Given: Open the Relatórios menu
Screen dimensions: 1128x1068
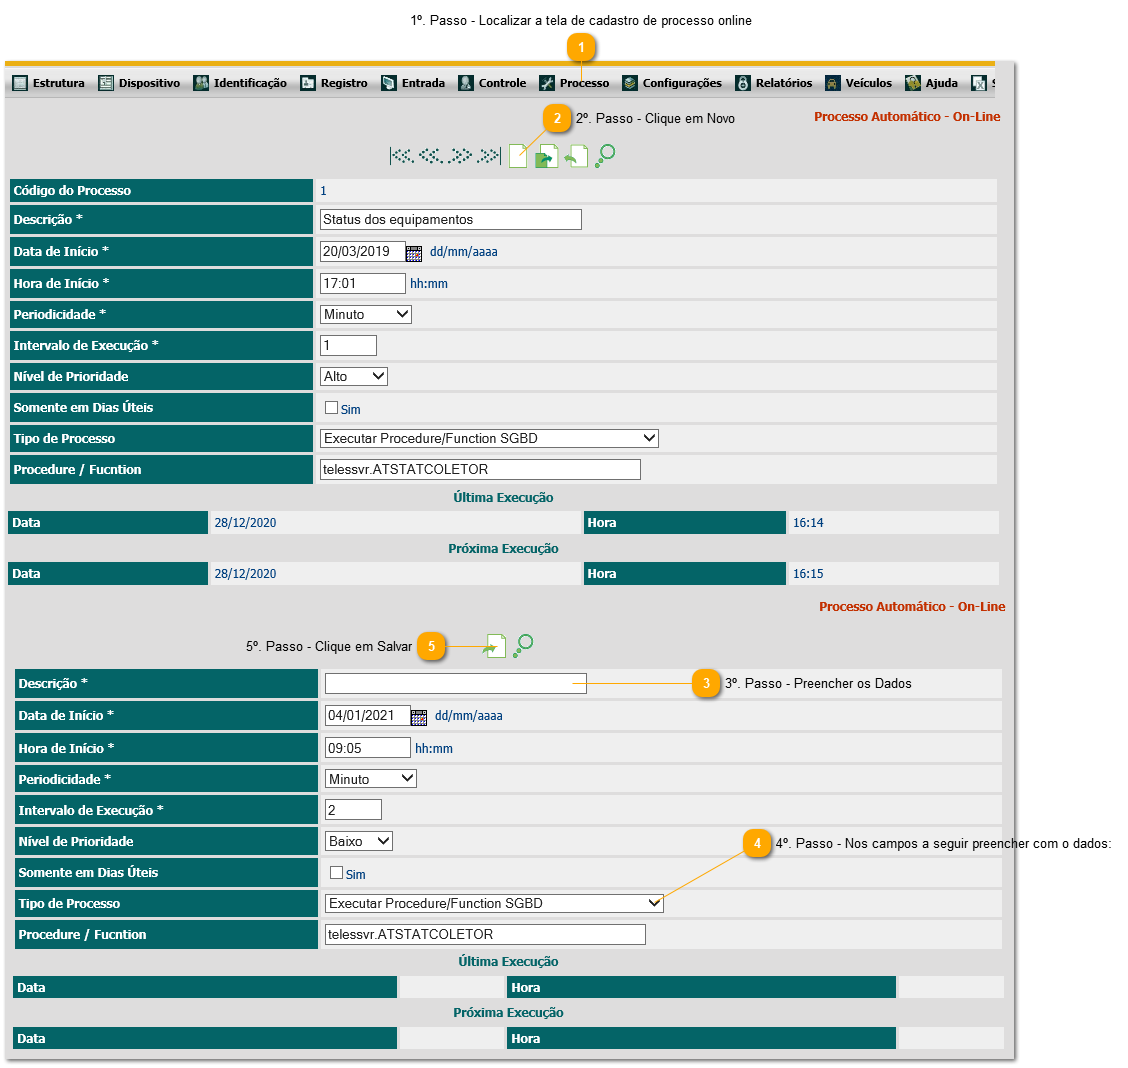Looking at the screenshot, I should pos(773,83).
